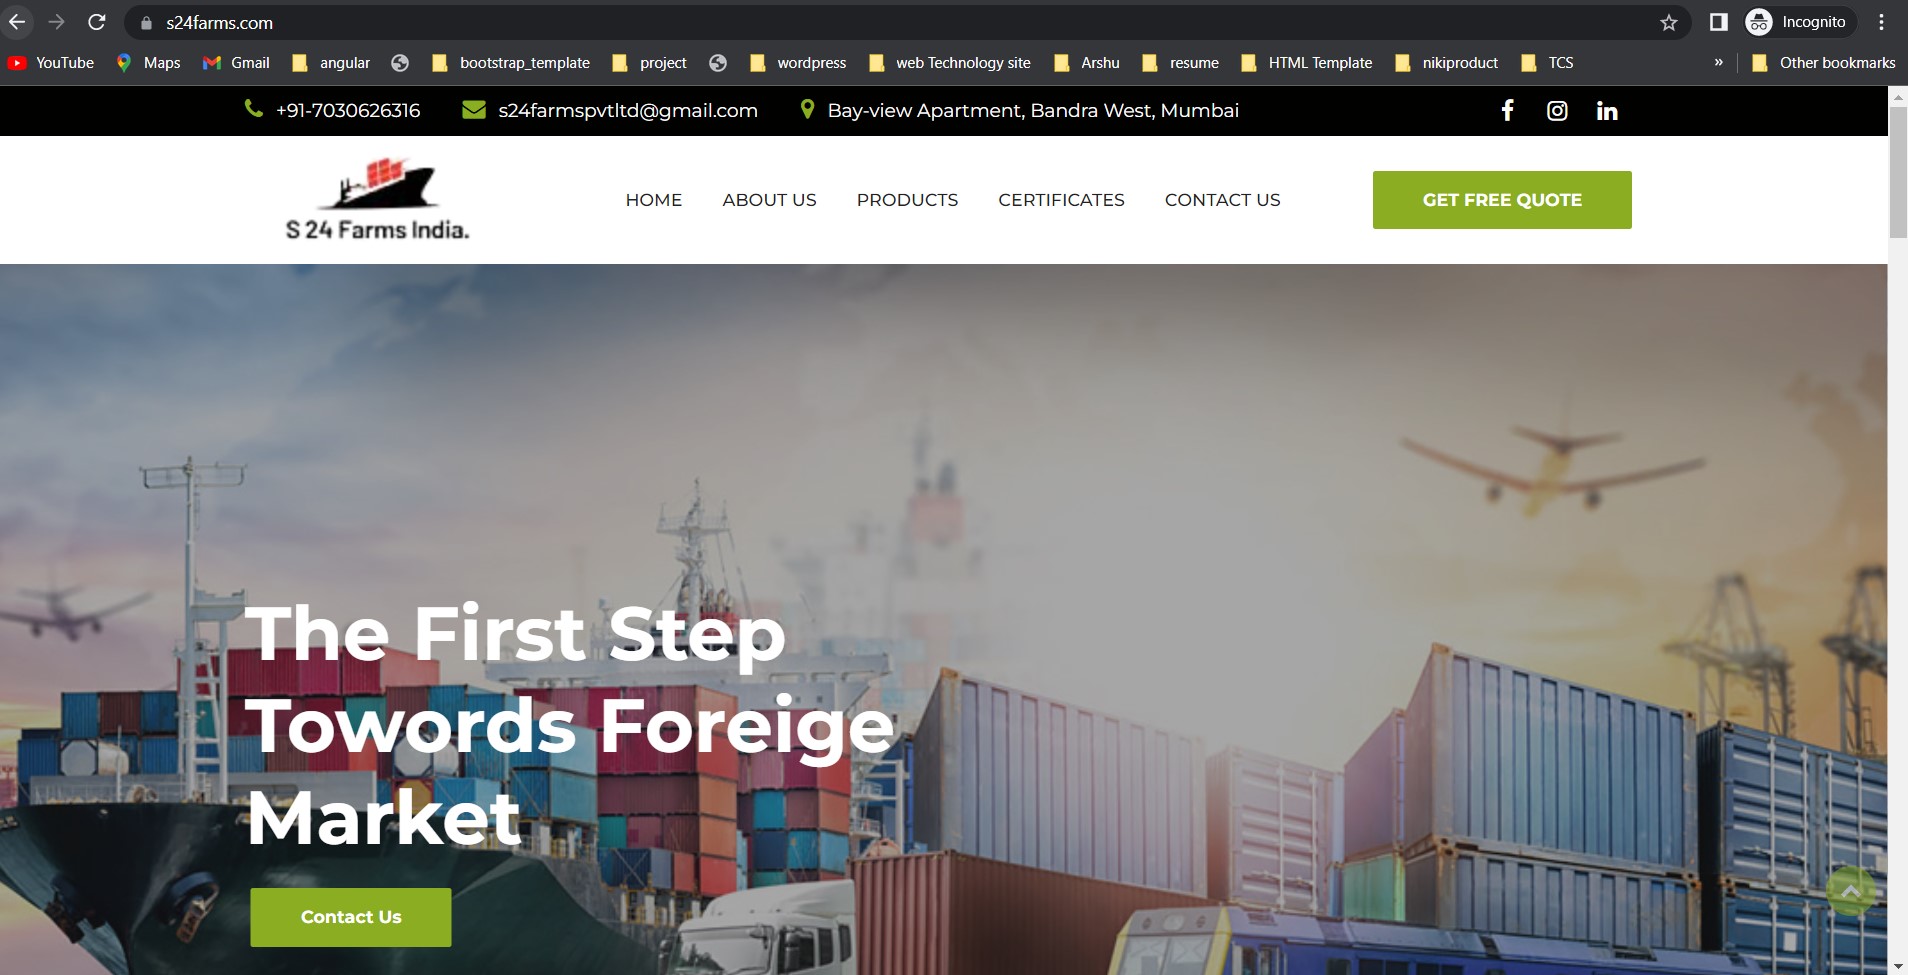Bookmark this page with the star icon

(1668, 22)
